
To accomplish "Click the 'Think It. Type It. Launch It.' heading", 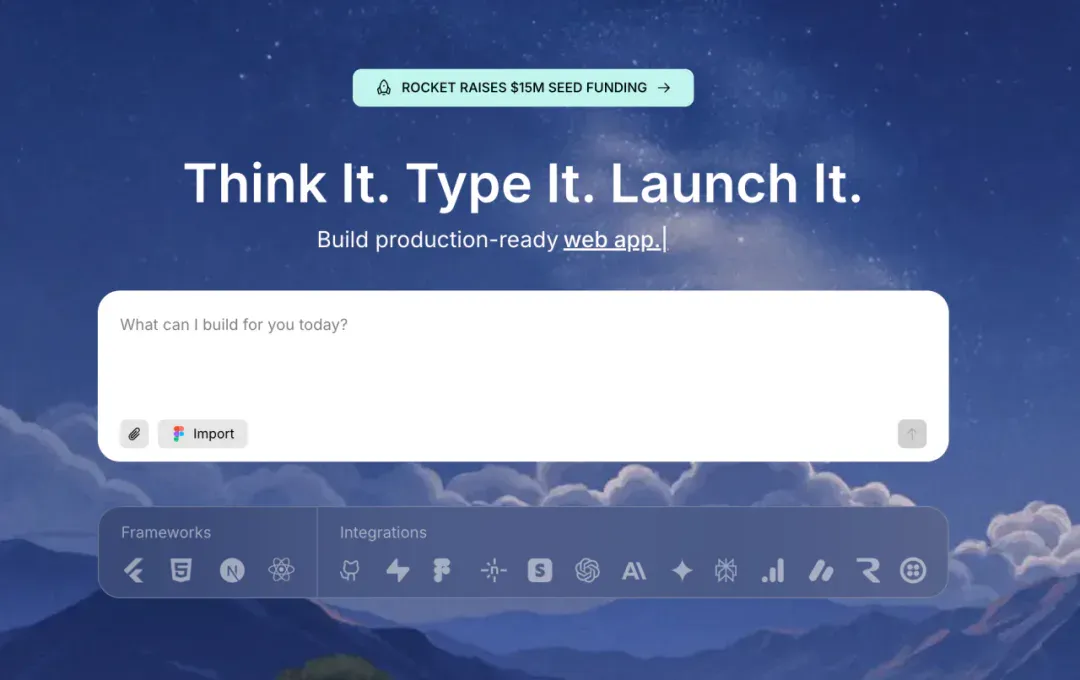I will click(523, 183).
